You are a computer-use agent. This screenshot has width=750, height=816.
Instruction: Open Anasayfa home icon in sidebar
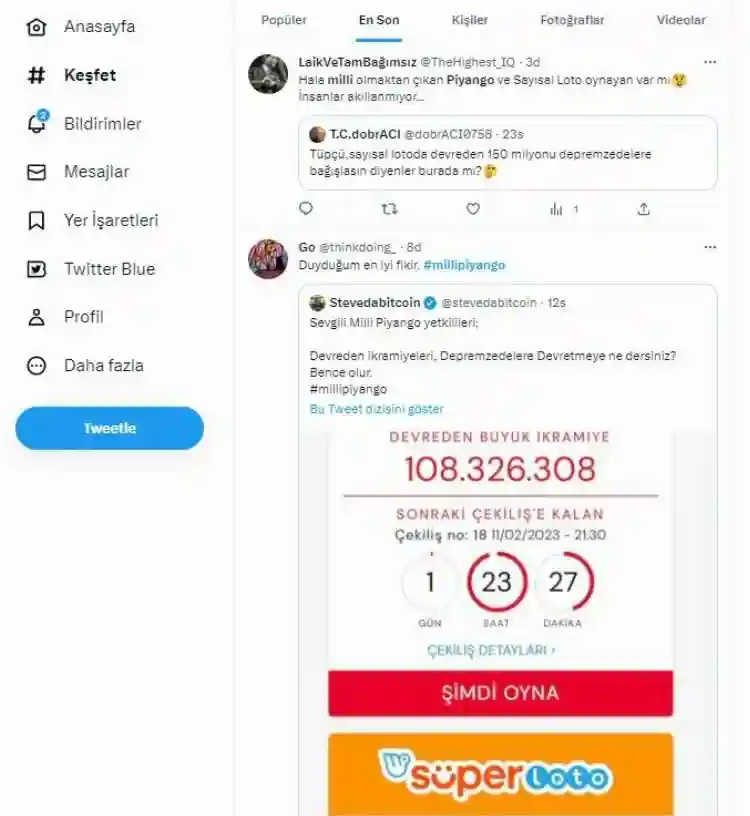37,27
